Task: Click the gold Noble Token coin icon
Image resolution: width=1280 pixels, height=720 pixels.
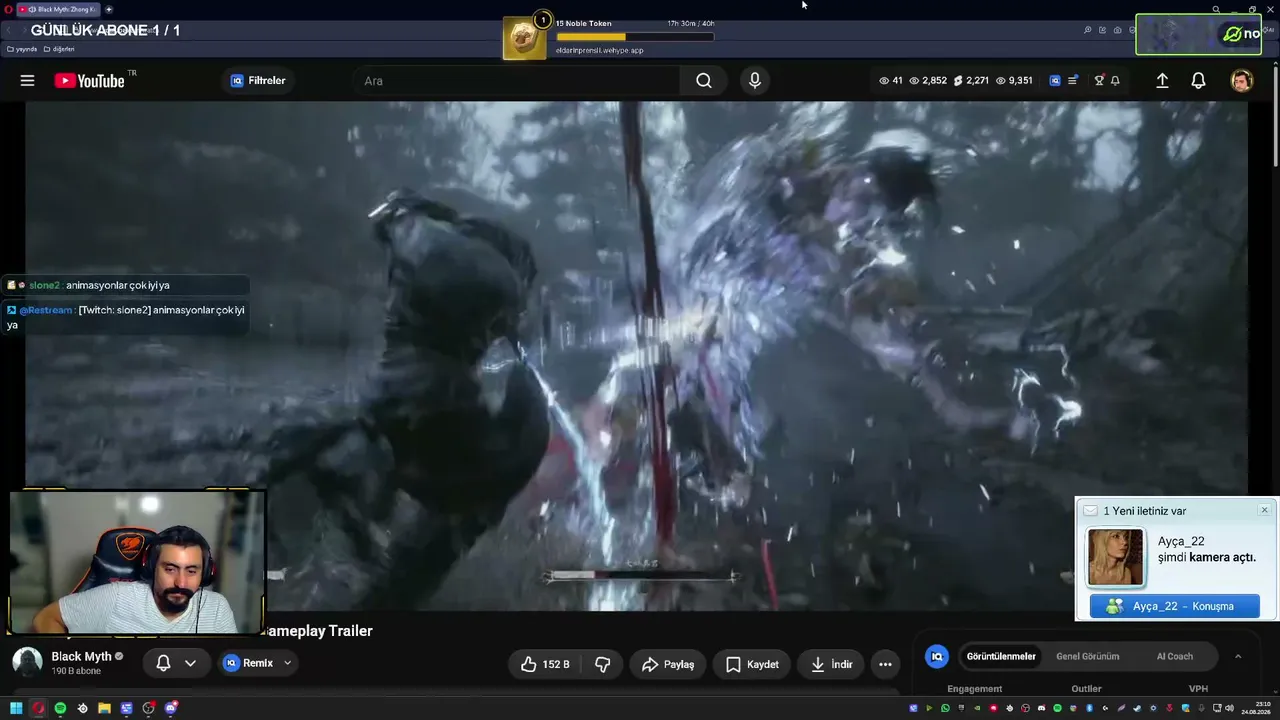Action: point(524,38)
